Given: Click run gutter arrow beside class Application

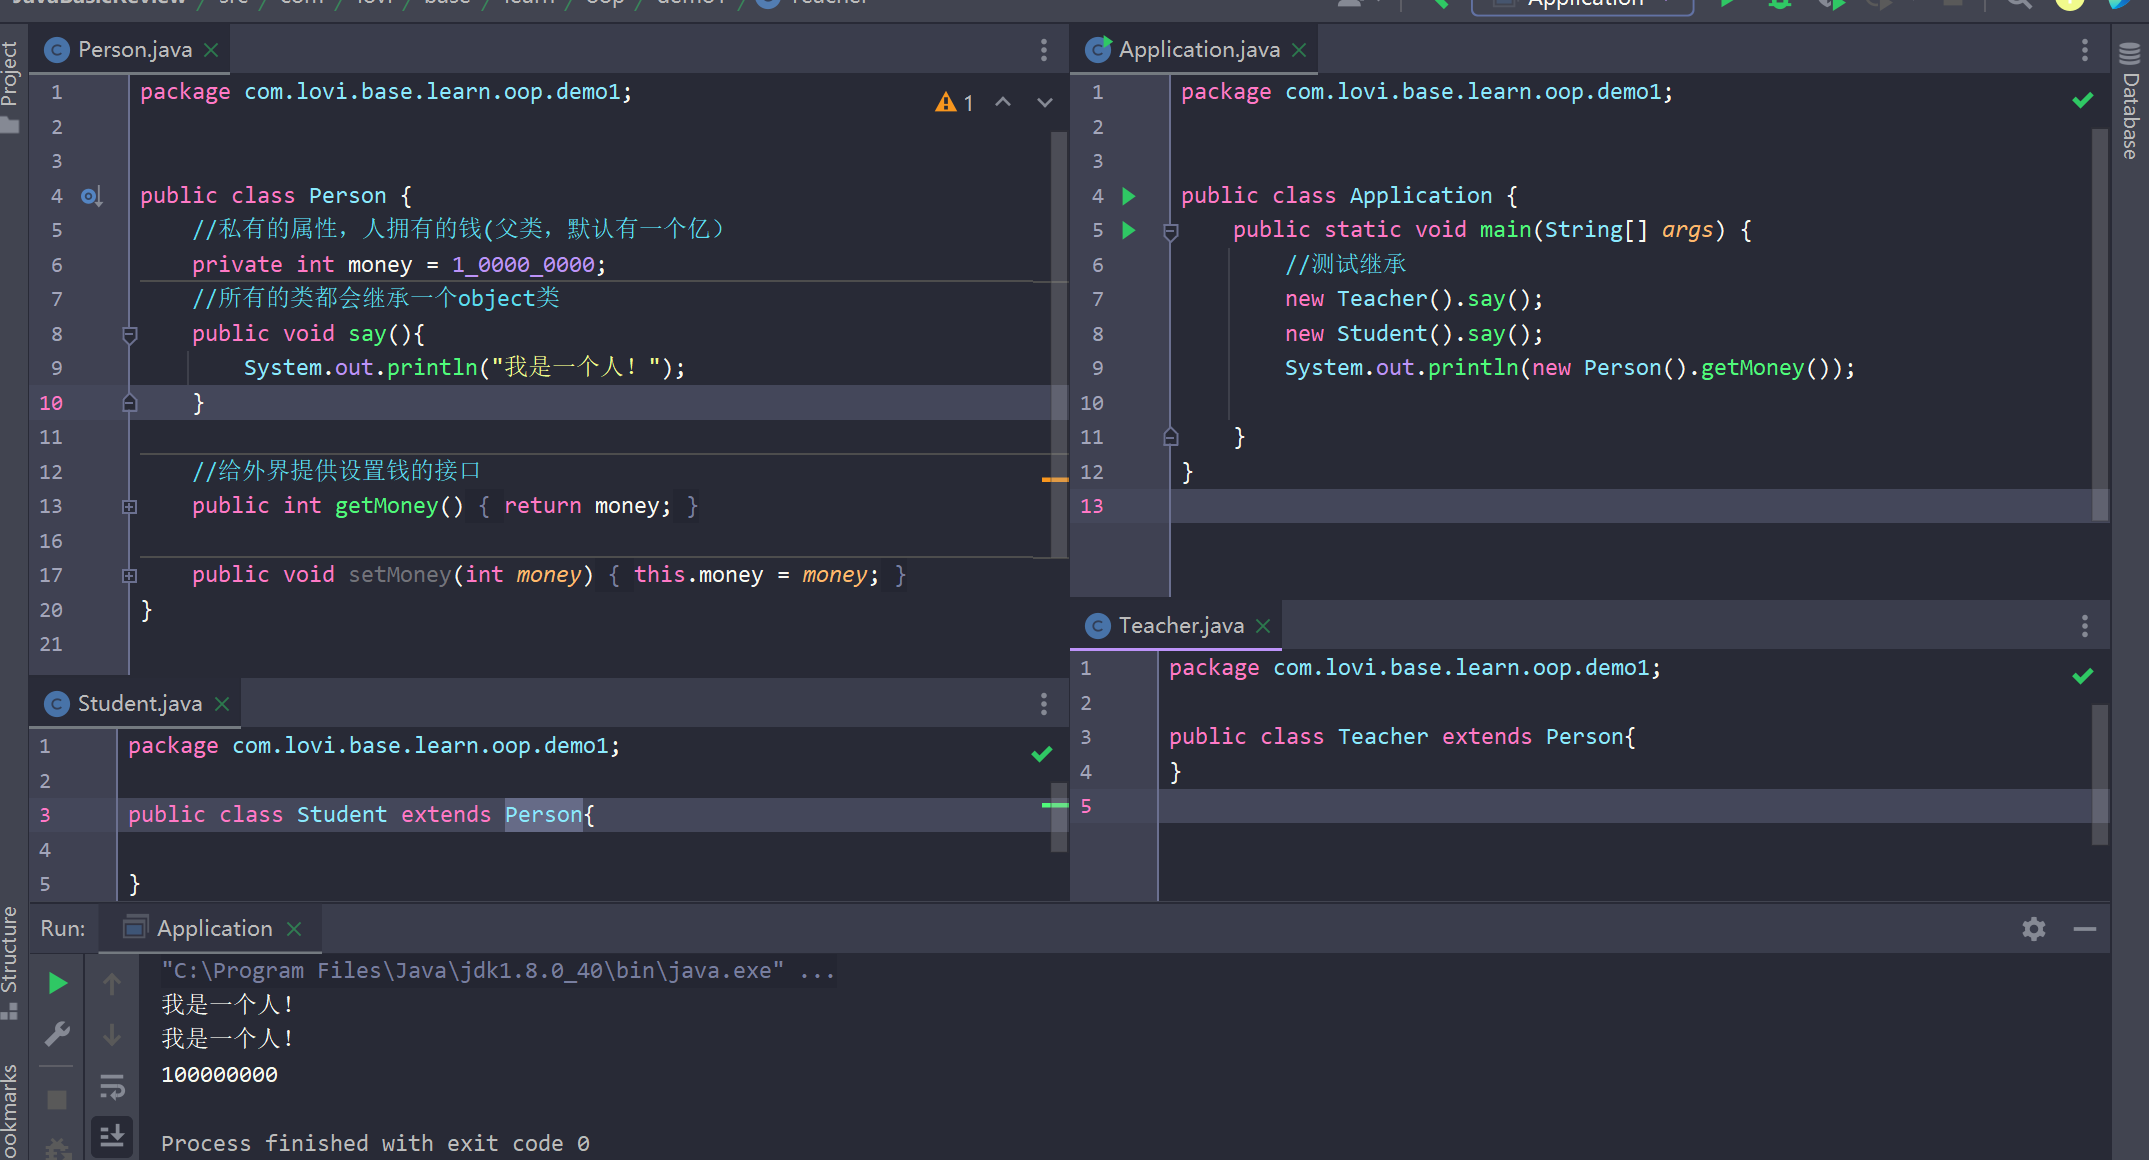Looking at the screenshot, I should [x=1129, y=196].
